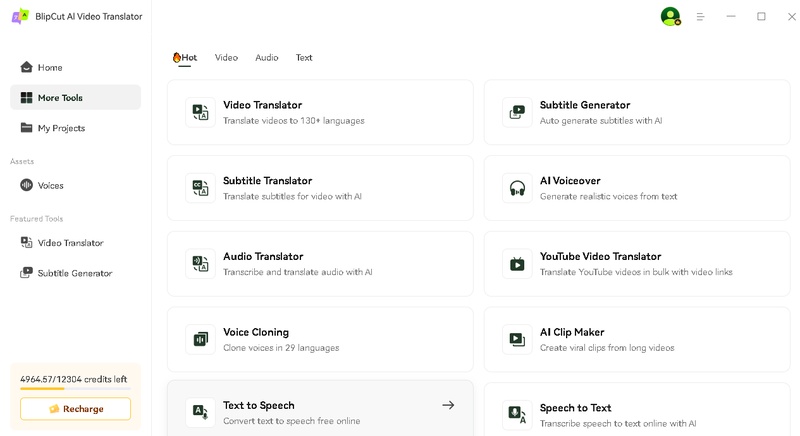Switch to the Audio tab
The image size is (800, 436).
point(267,58)
